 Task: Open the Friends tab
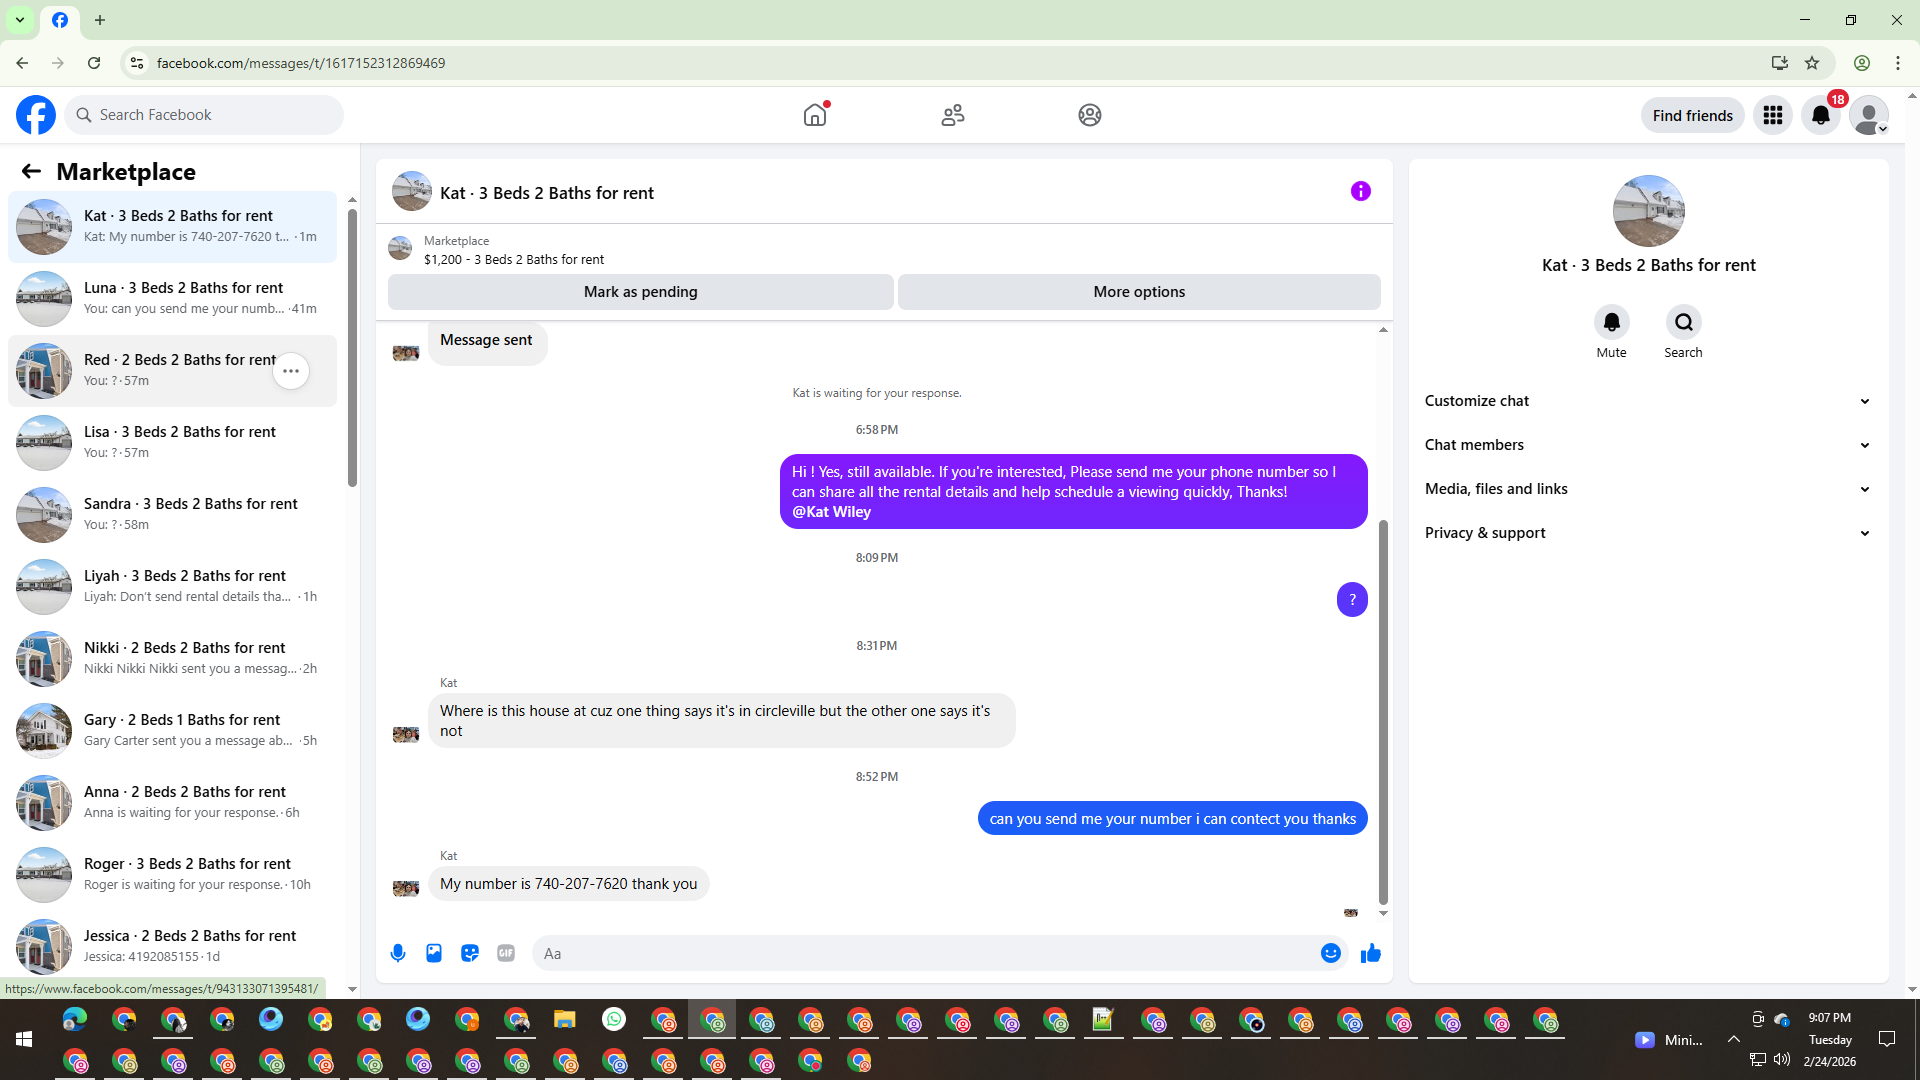coord(952,115)
